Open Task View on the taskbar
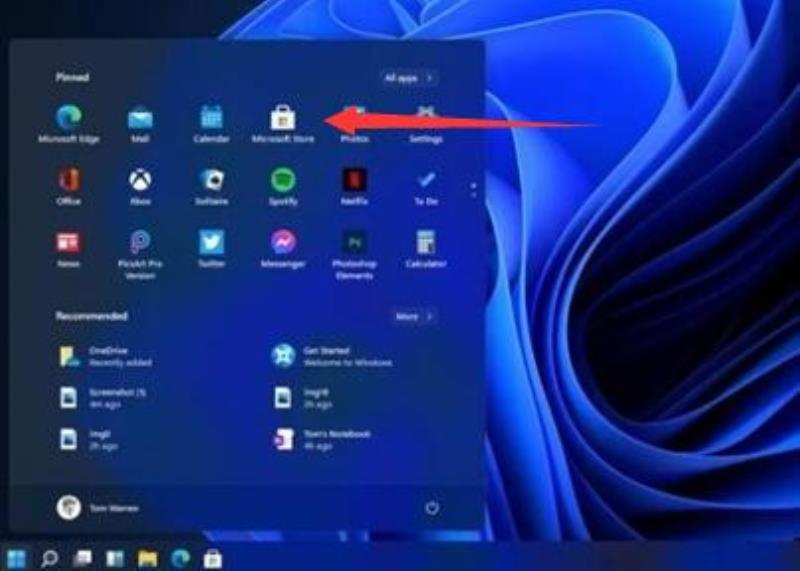800x571 pixels. pyautogui.click(x=82, y=559)
